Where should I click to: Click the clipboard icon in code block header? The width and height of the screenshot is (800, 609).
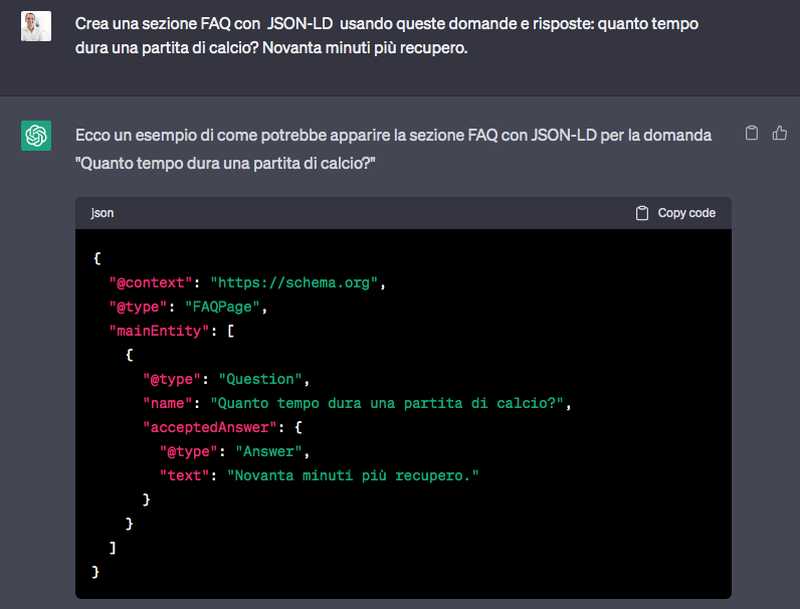pos(642,213)
